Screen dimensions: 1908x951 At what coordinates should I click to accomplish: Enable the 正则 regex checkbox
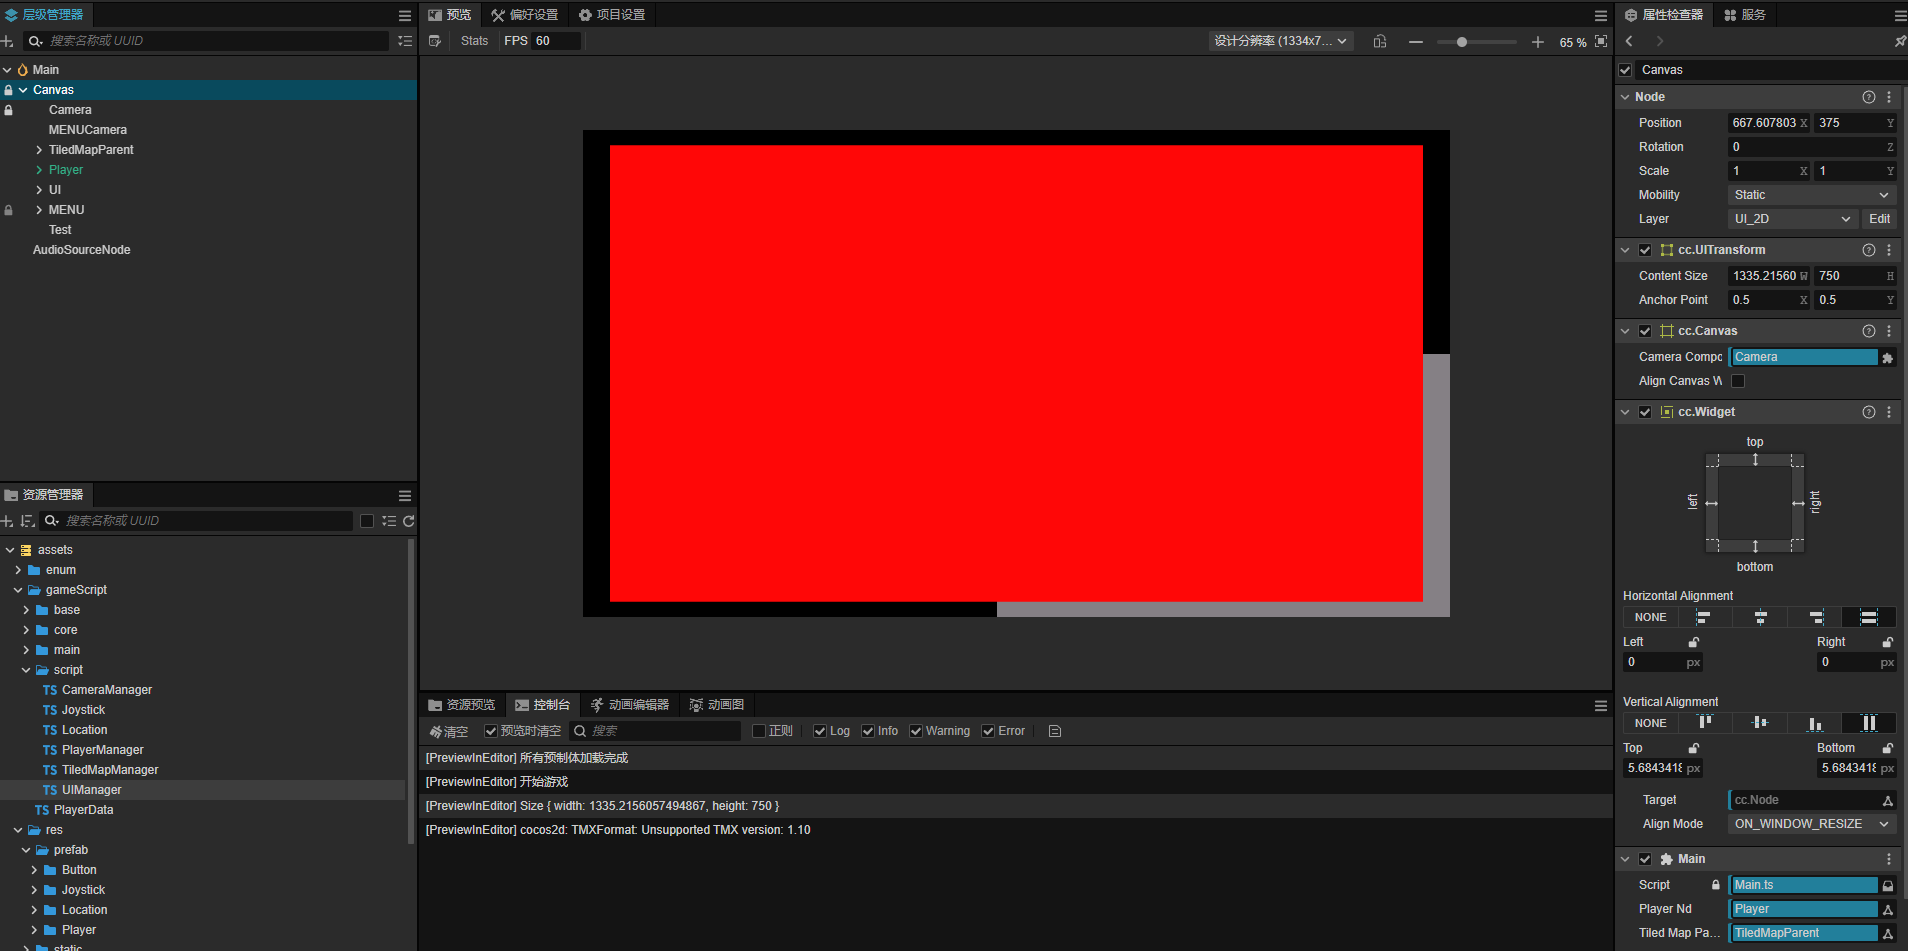(x=759, y=731)
